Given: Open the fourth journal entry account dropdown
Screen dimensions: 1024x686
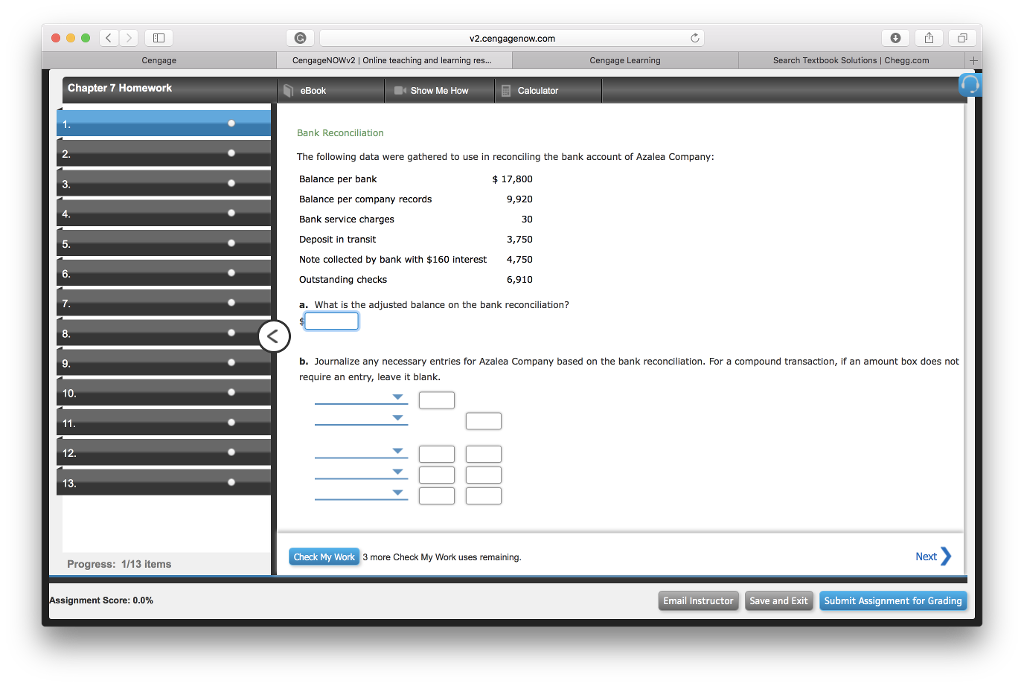Looking at the screenshot, I should tap(361, 472).
